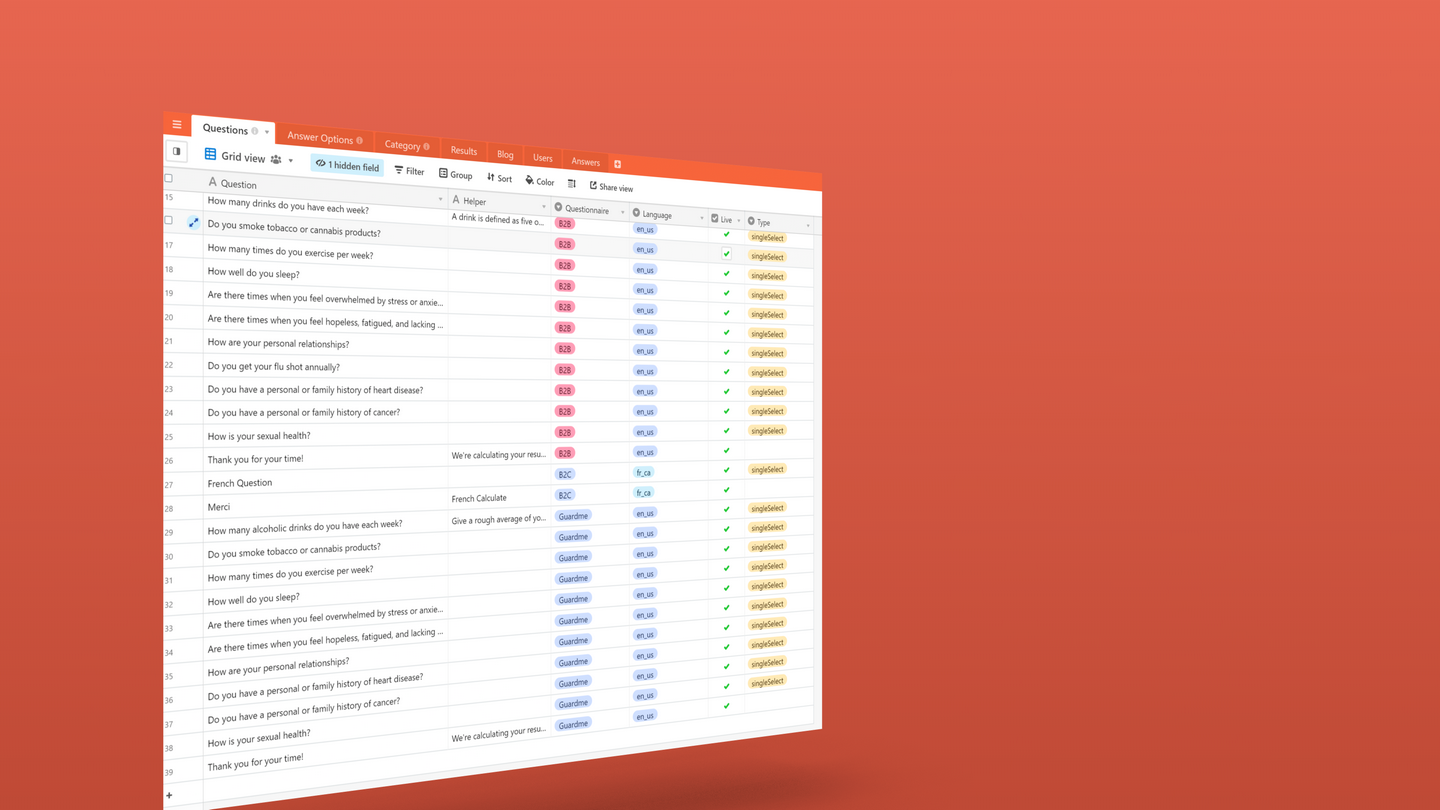1440x810 pixels.
Task: Click the 'French Calculate' helper cell
Action: coord(500,497)
